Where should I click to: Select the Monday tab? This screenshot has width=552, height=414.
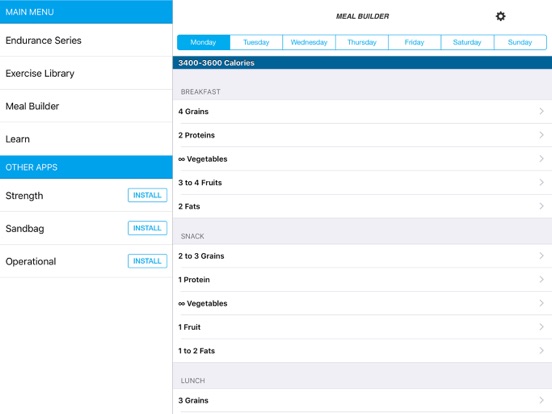click(x=203, y=42)
